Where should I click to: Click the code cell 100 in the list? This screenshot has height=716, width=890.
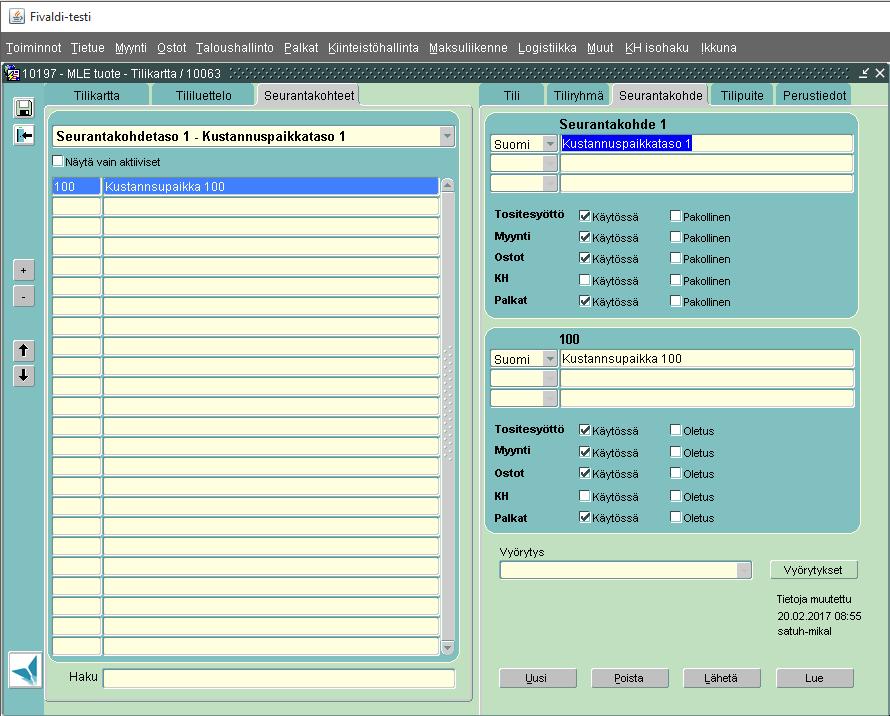(77, 186)
